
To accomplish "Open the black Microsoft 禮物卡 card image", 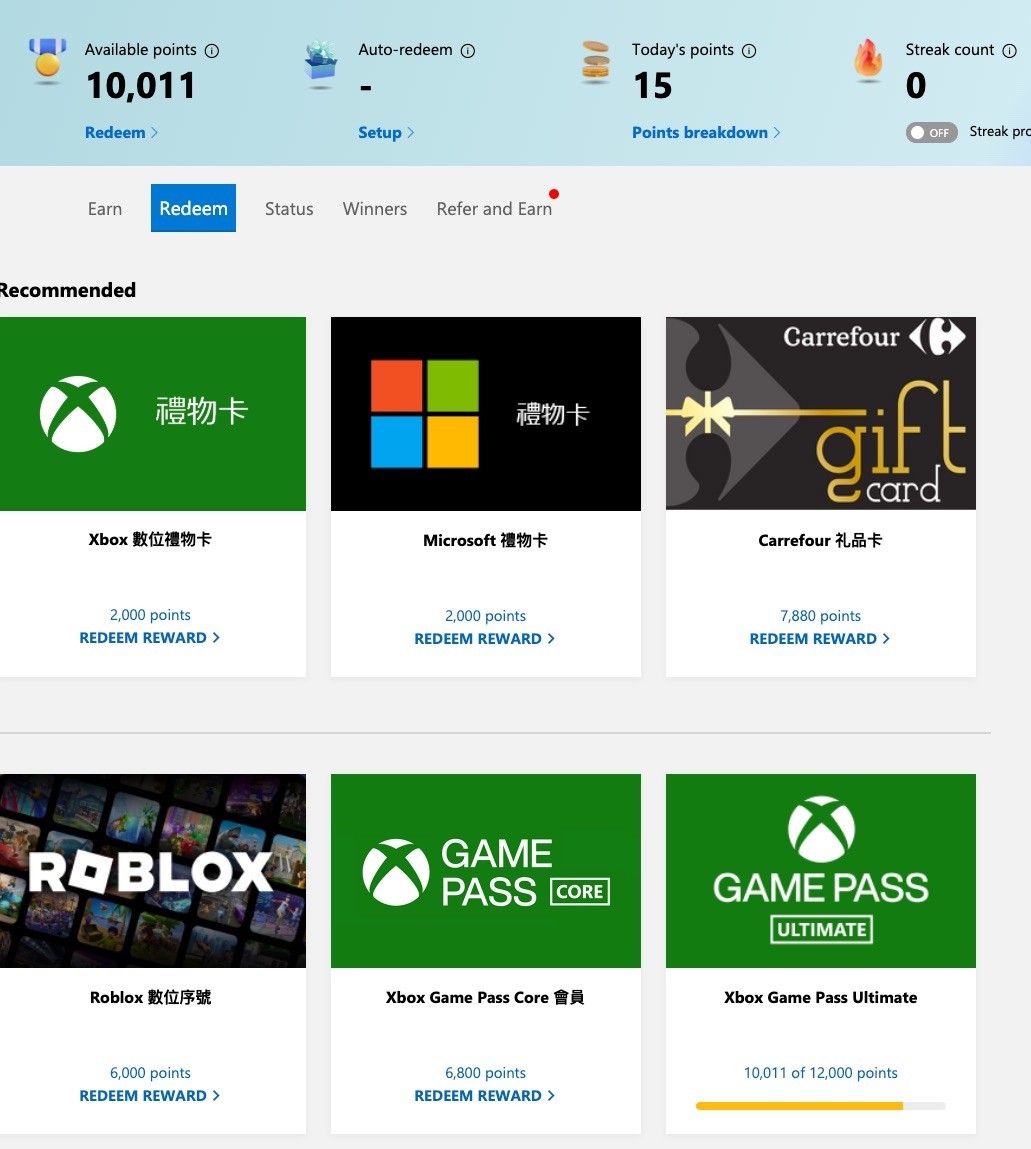I will pos(486,414).
